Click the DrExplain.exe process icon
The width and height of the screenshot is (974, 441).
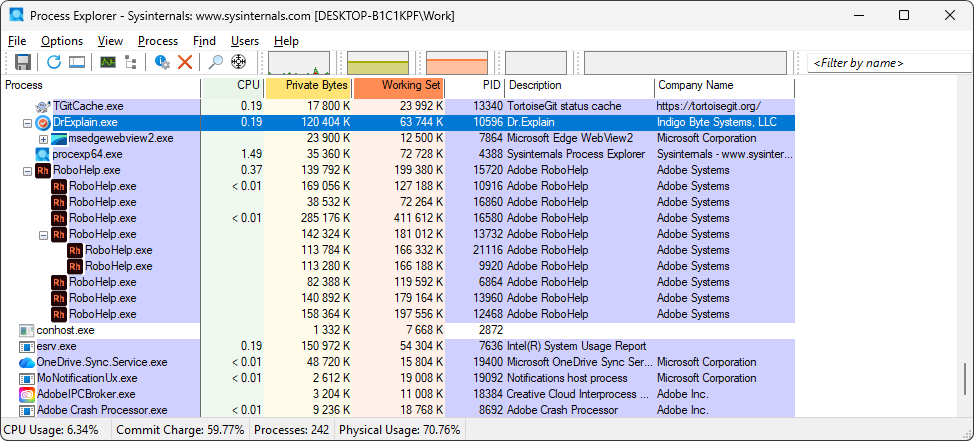(x=43, y=122)
